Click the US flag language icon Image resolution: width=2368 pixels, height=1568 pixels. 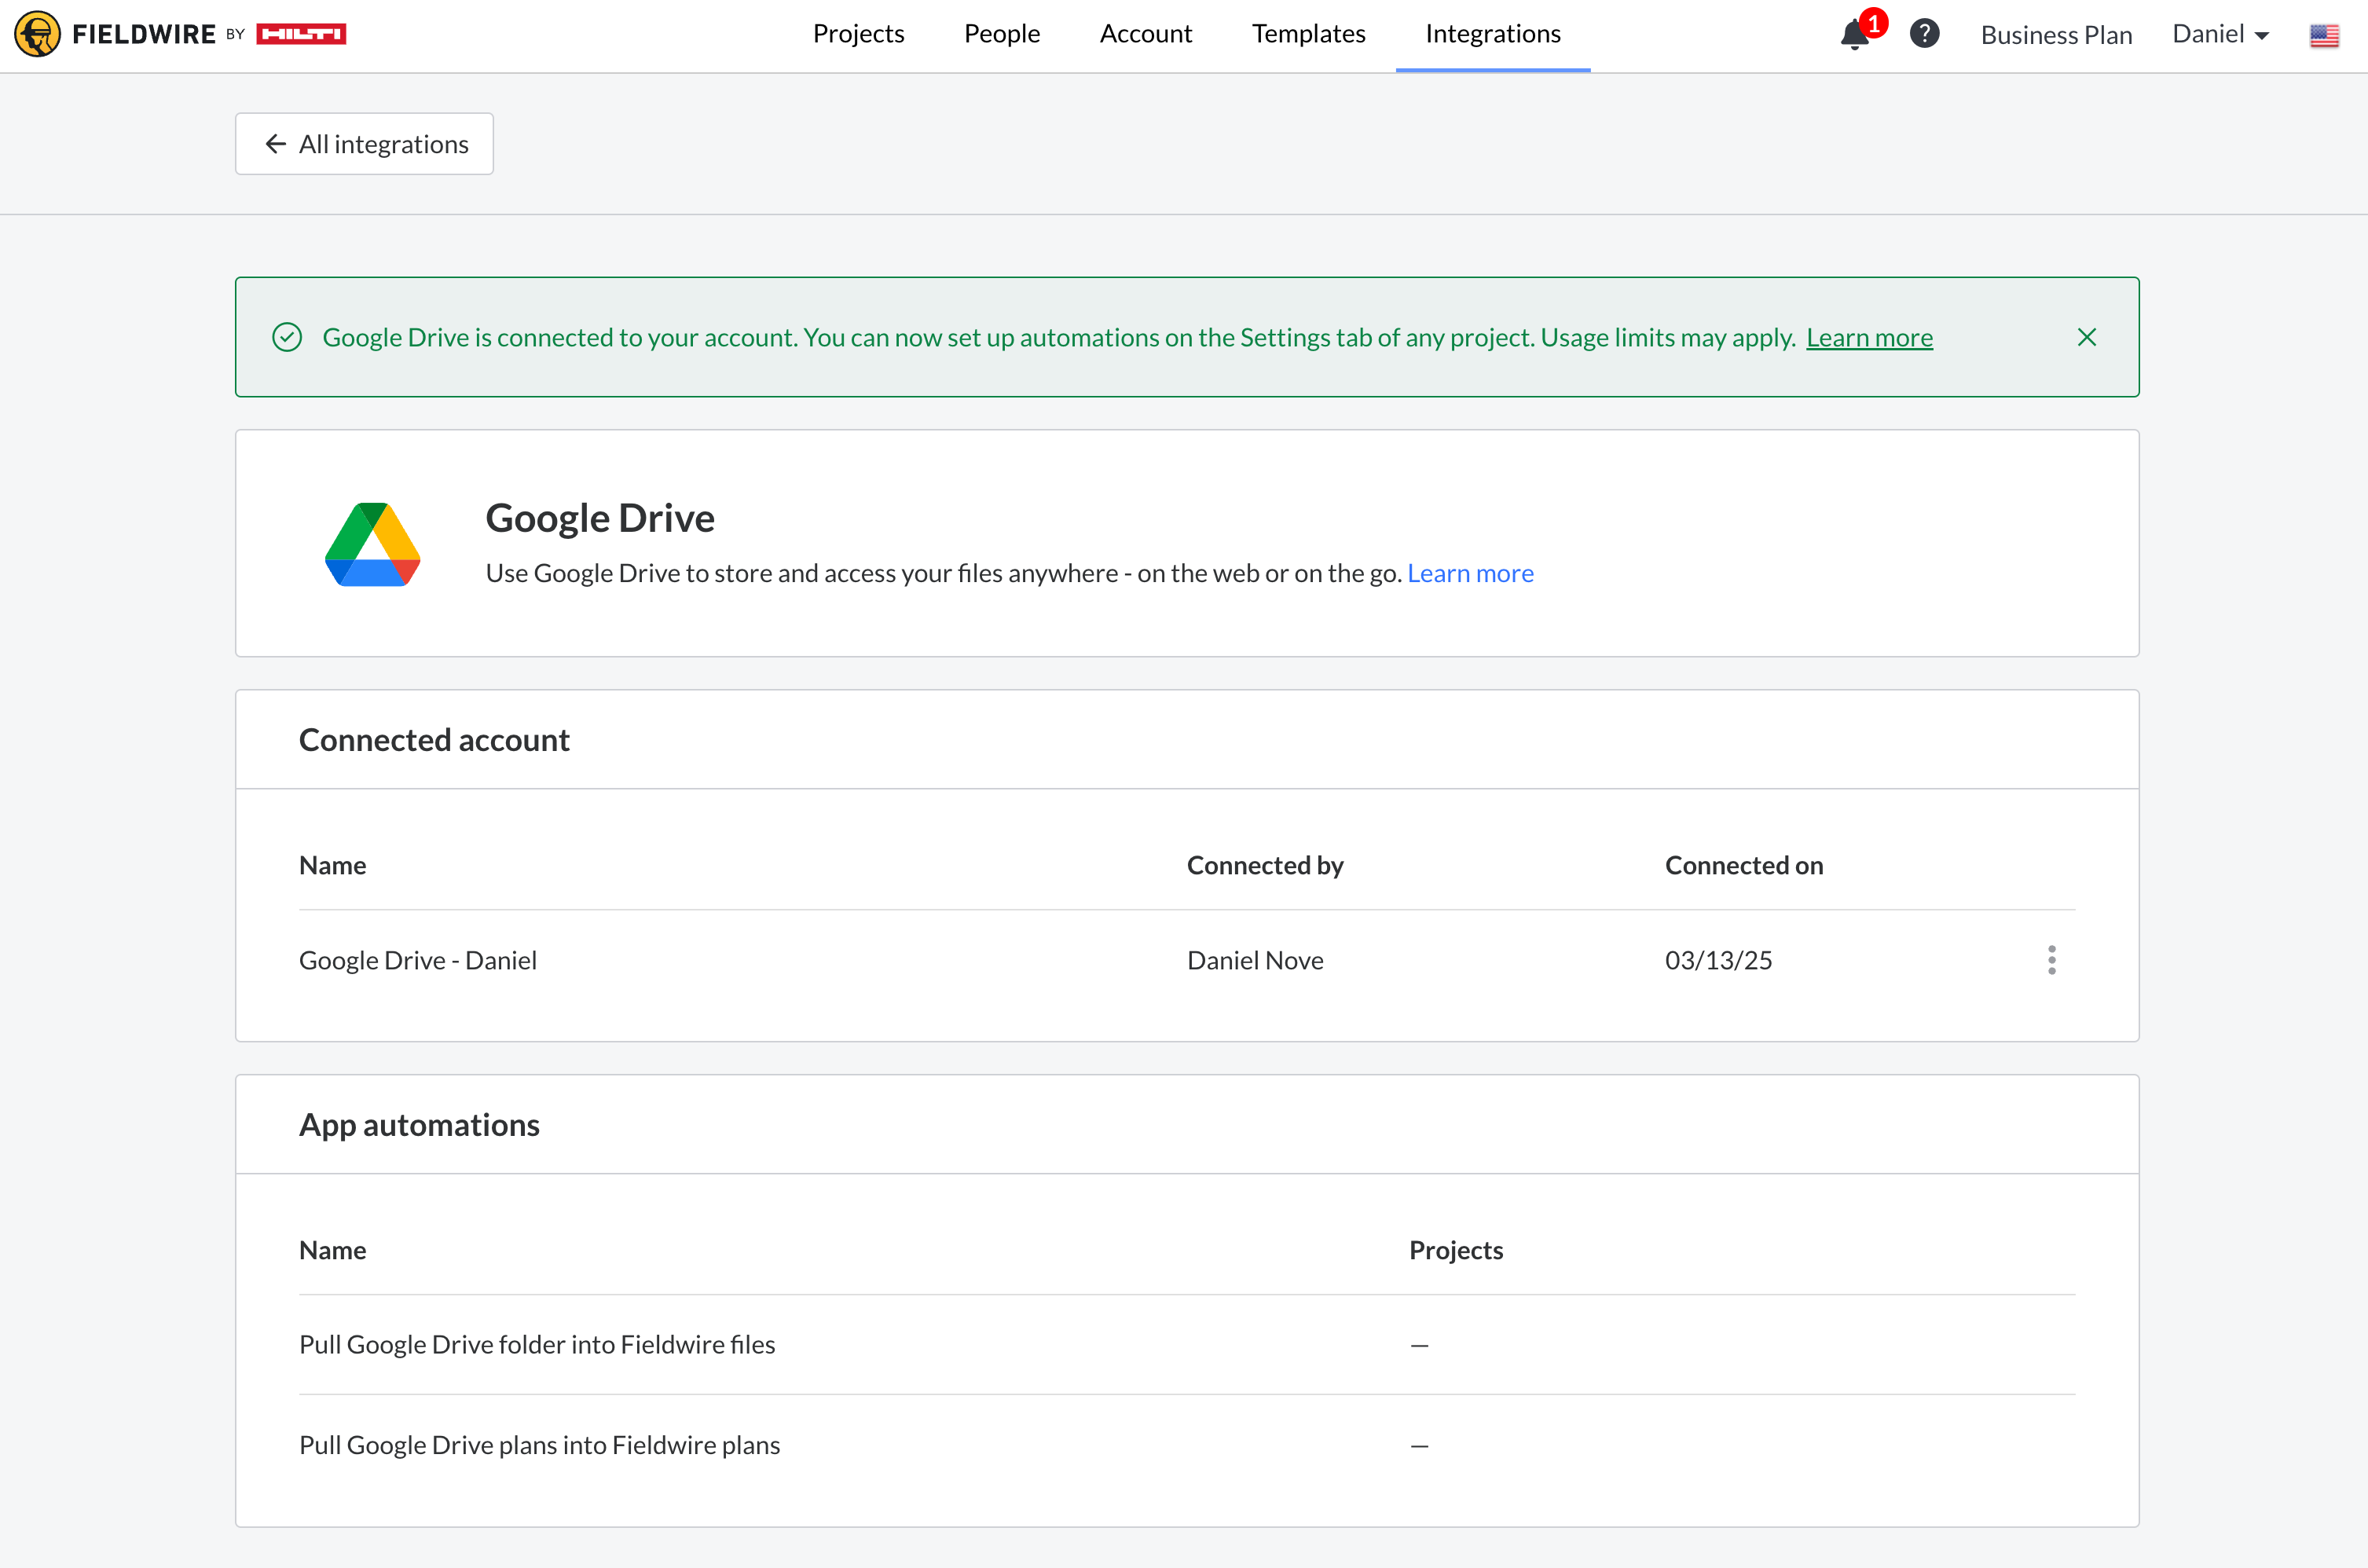click(x=2324, y=36)
